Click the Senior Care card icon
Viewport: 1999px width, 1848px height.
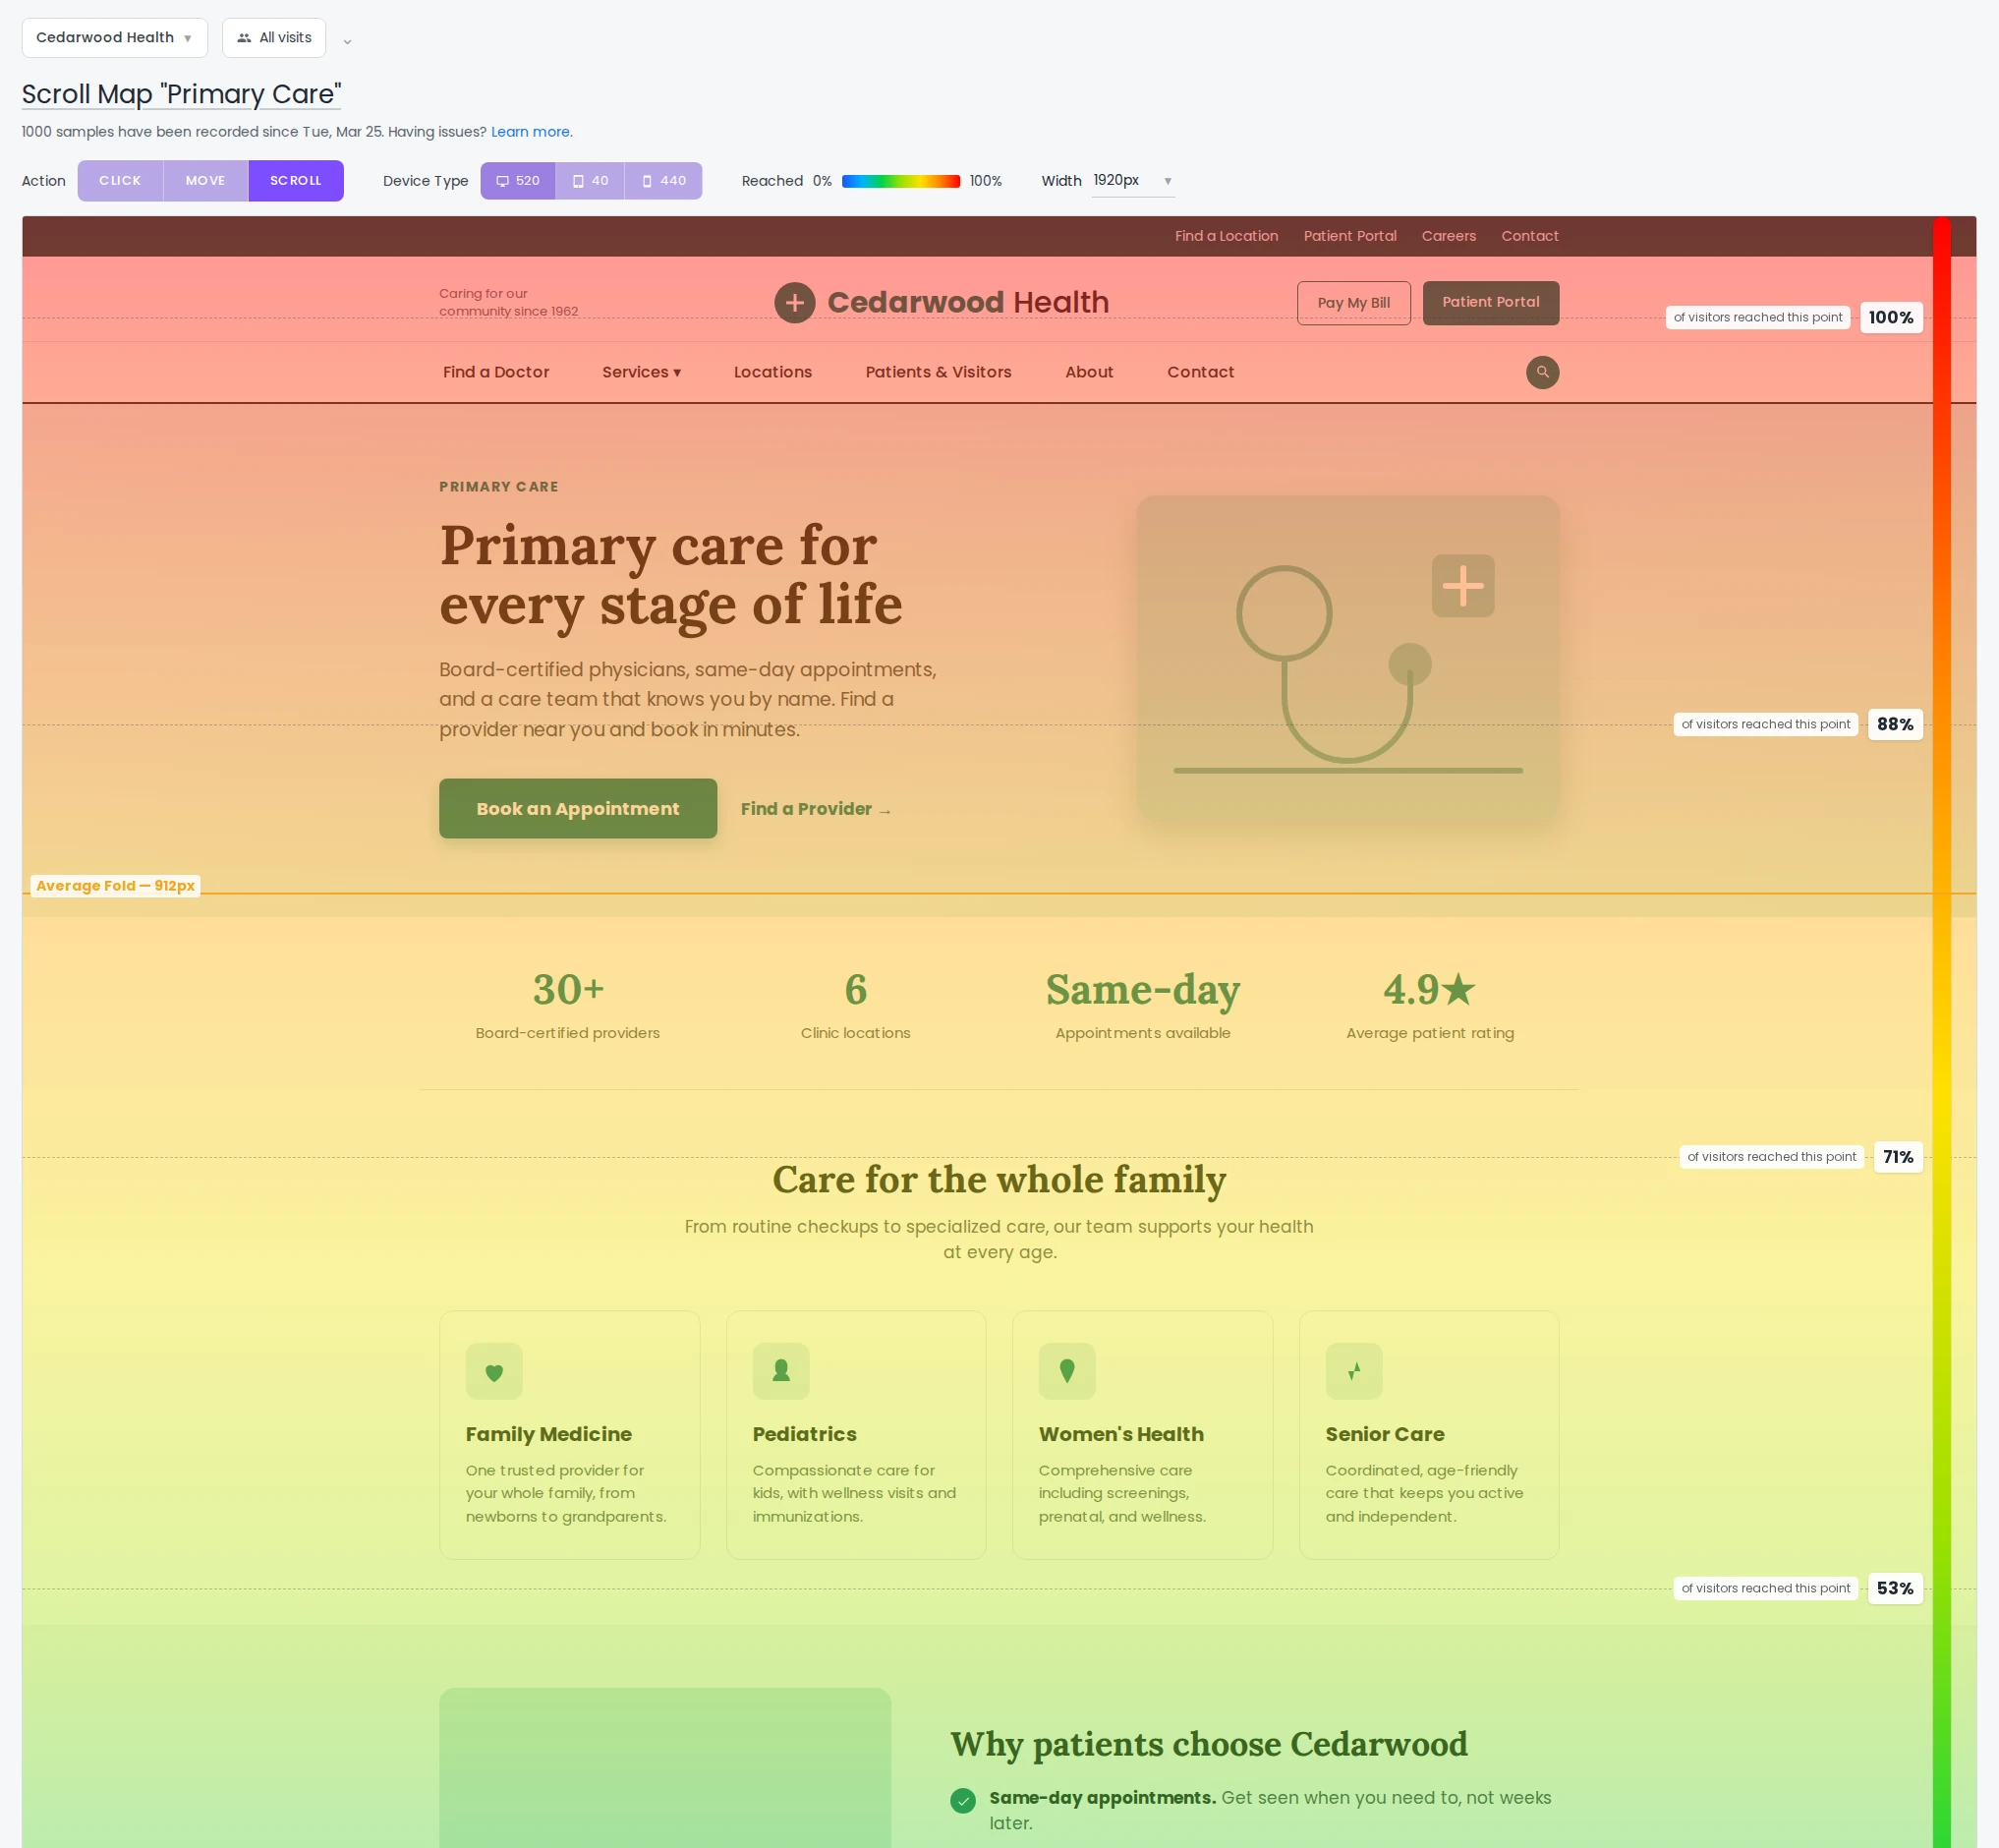(1354, 1371)
